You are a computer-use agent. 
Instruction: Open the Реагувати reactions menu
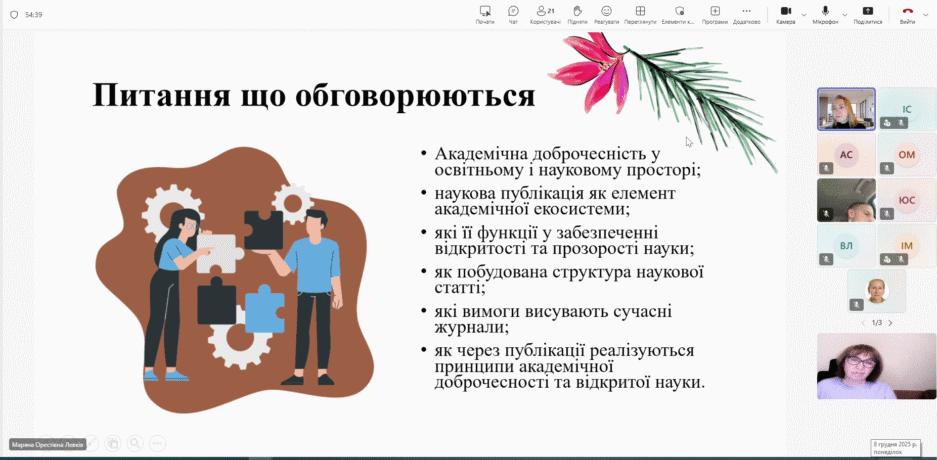click(606, 14)
